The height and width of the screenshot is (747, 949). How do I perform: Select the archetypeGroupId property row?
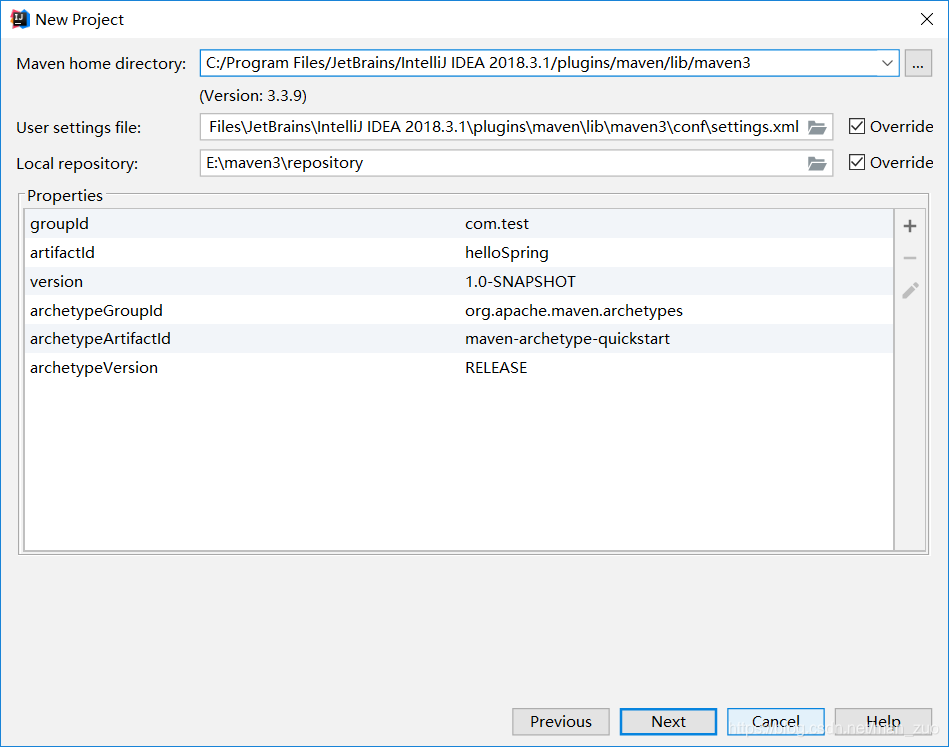click(459, 311)
